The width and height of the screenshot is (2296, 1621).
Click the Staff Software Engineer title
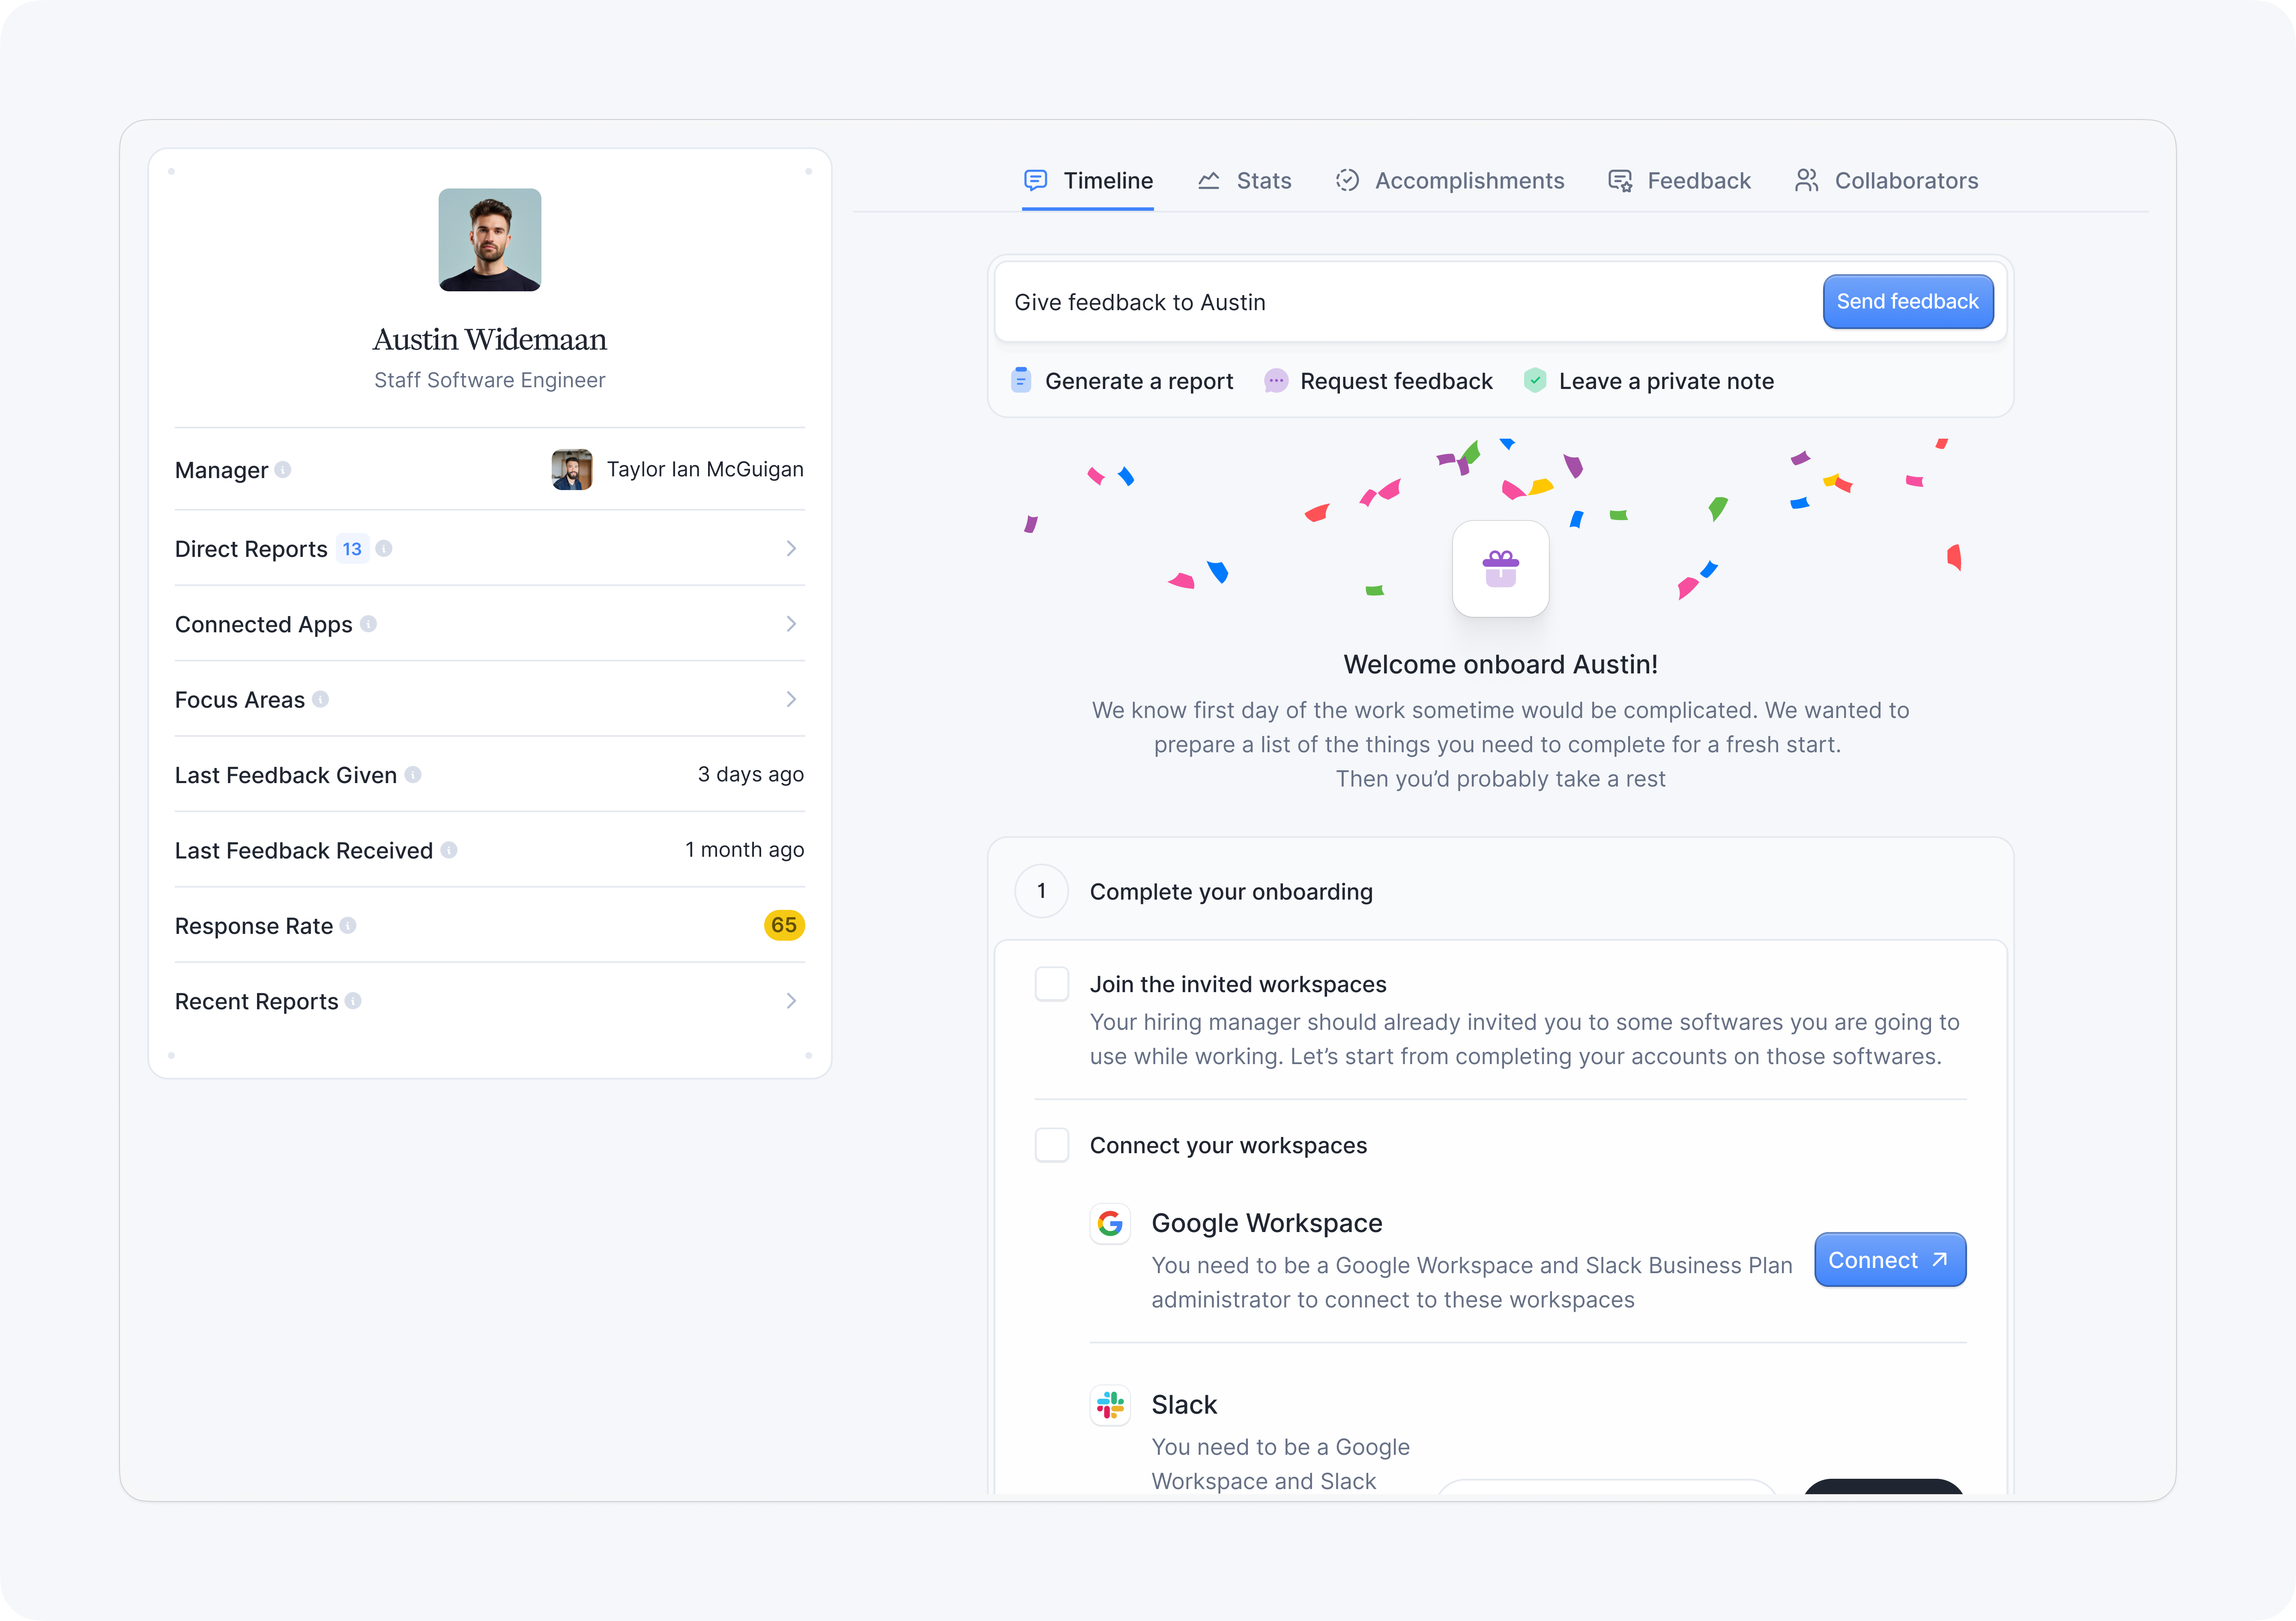[x=490, y=380]
